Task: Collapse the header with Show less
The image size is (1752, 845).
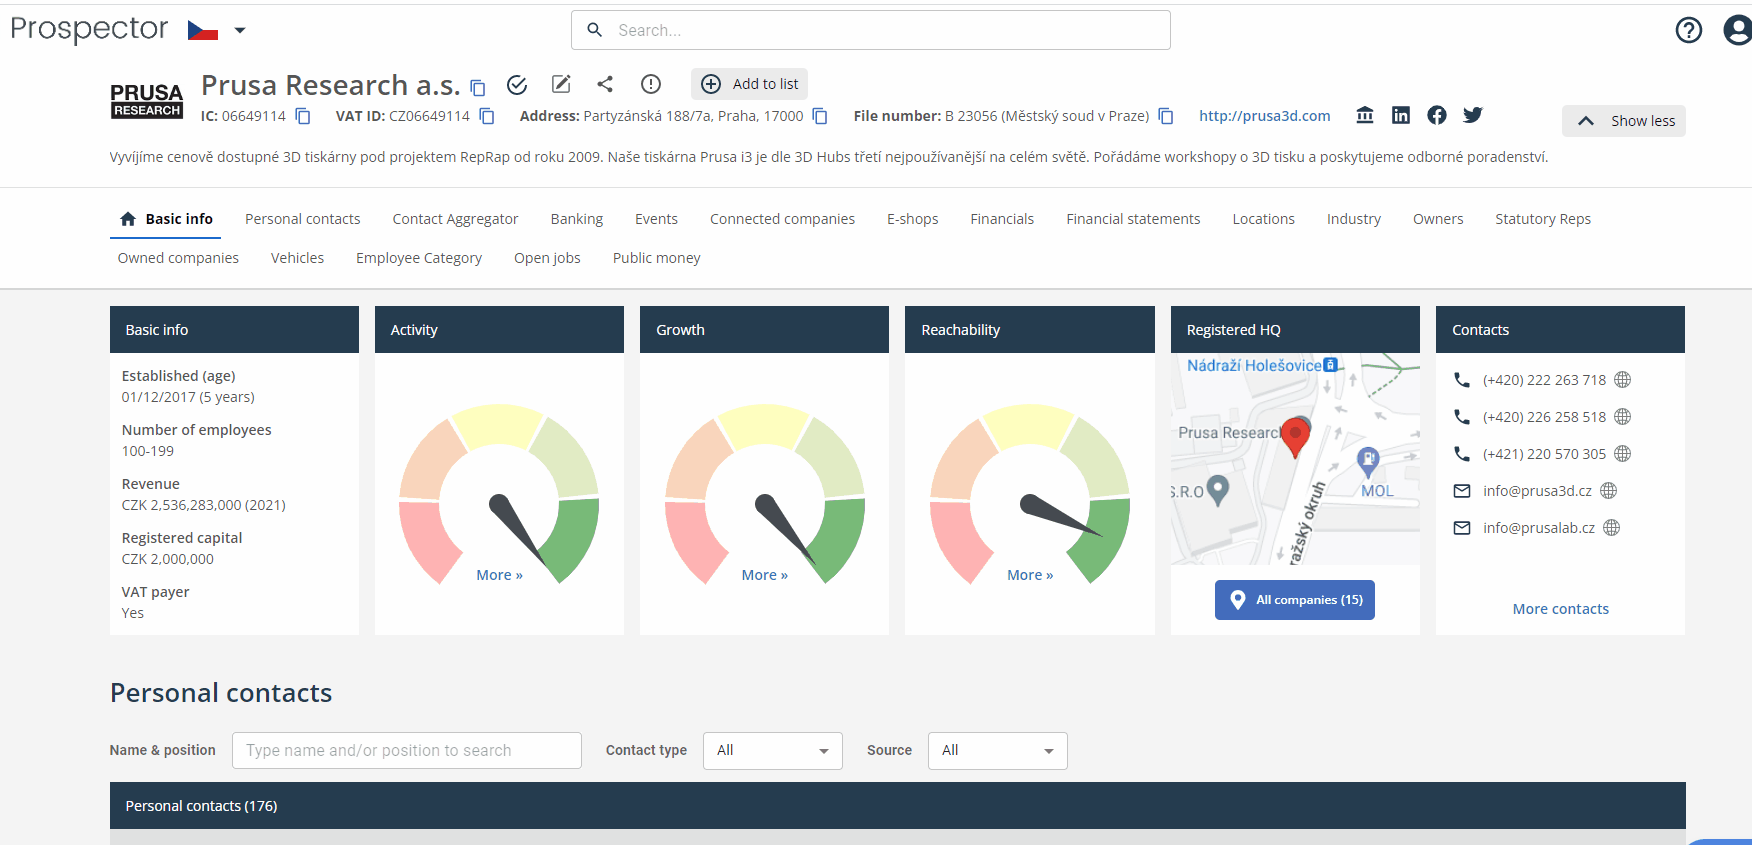Action: [1624, 121]
